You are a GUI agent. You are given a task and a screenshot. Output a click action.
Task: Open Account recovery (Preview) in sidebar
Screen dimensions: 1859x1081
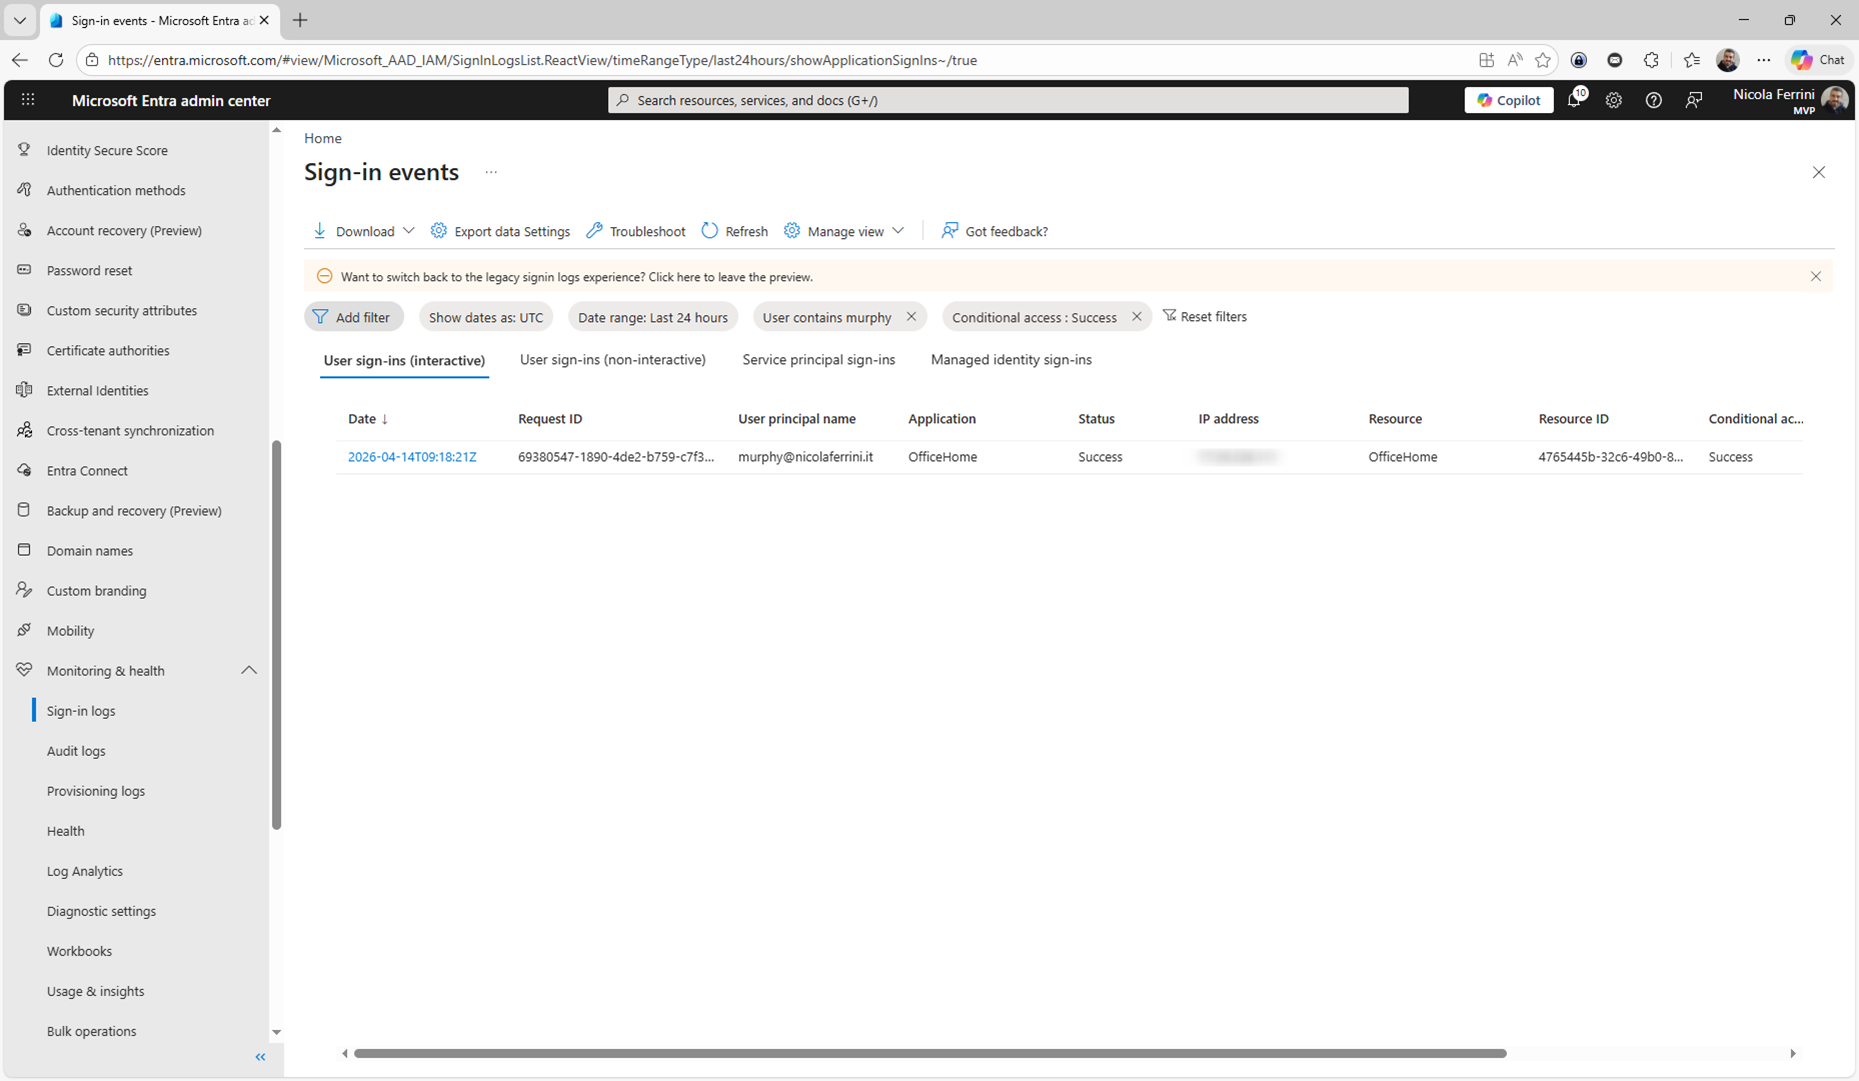click(x=124, y=230)
